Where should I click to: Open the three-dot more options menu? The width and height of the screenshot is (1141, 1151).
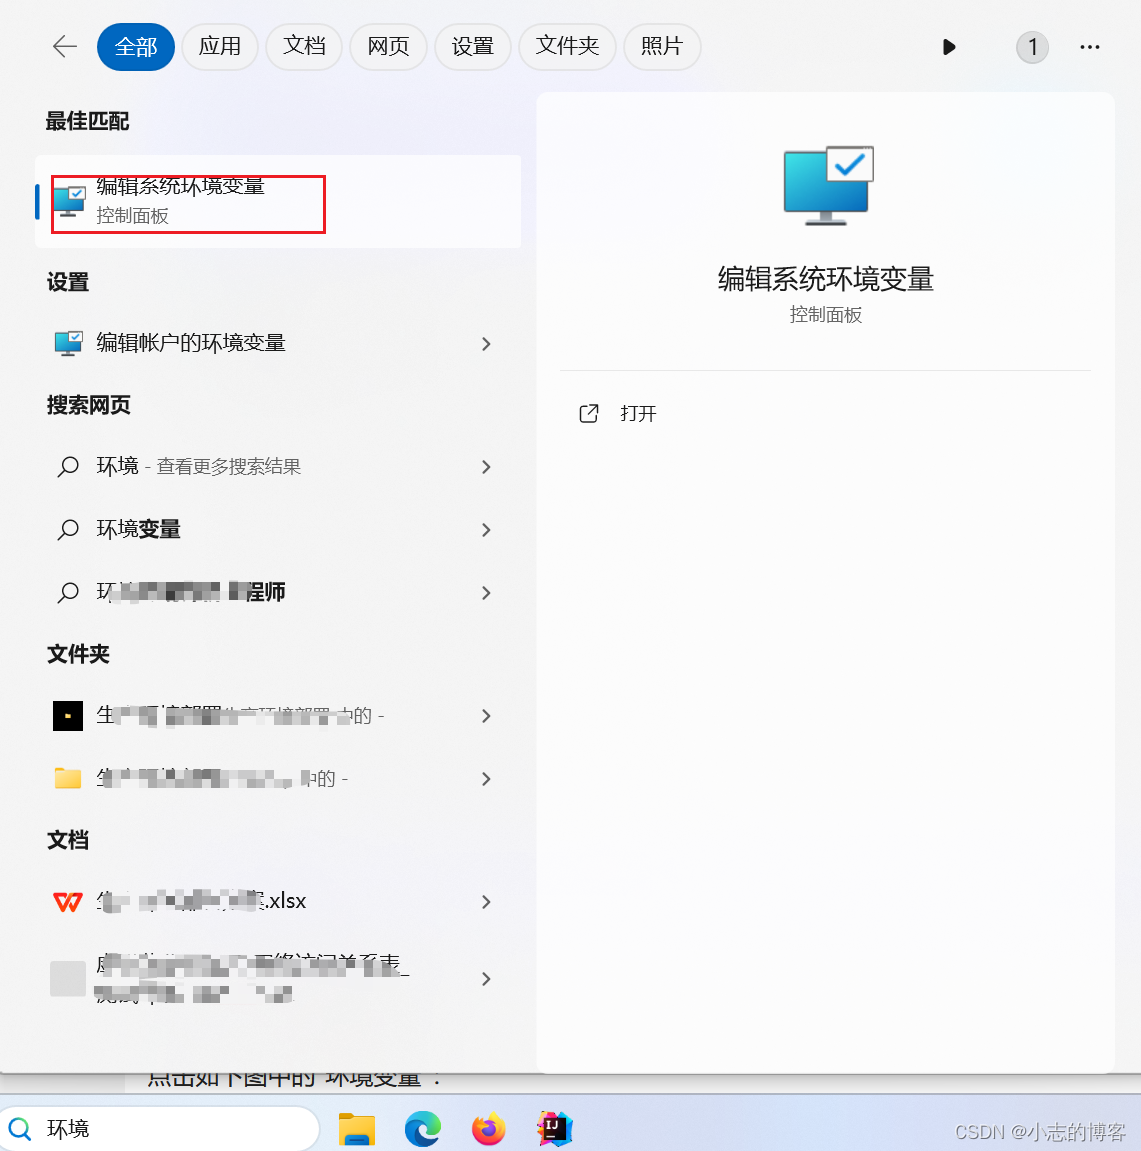click(x=1090, y=47)
